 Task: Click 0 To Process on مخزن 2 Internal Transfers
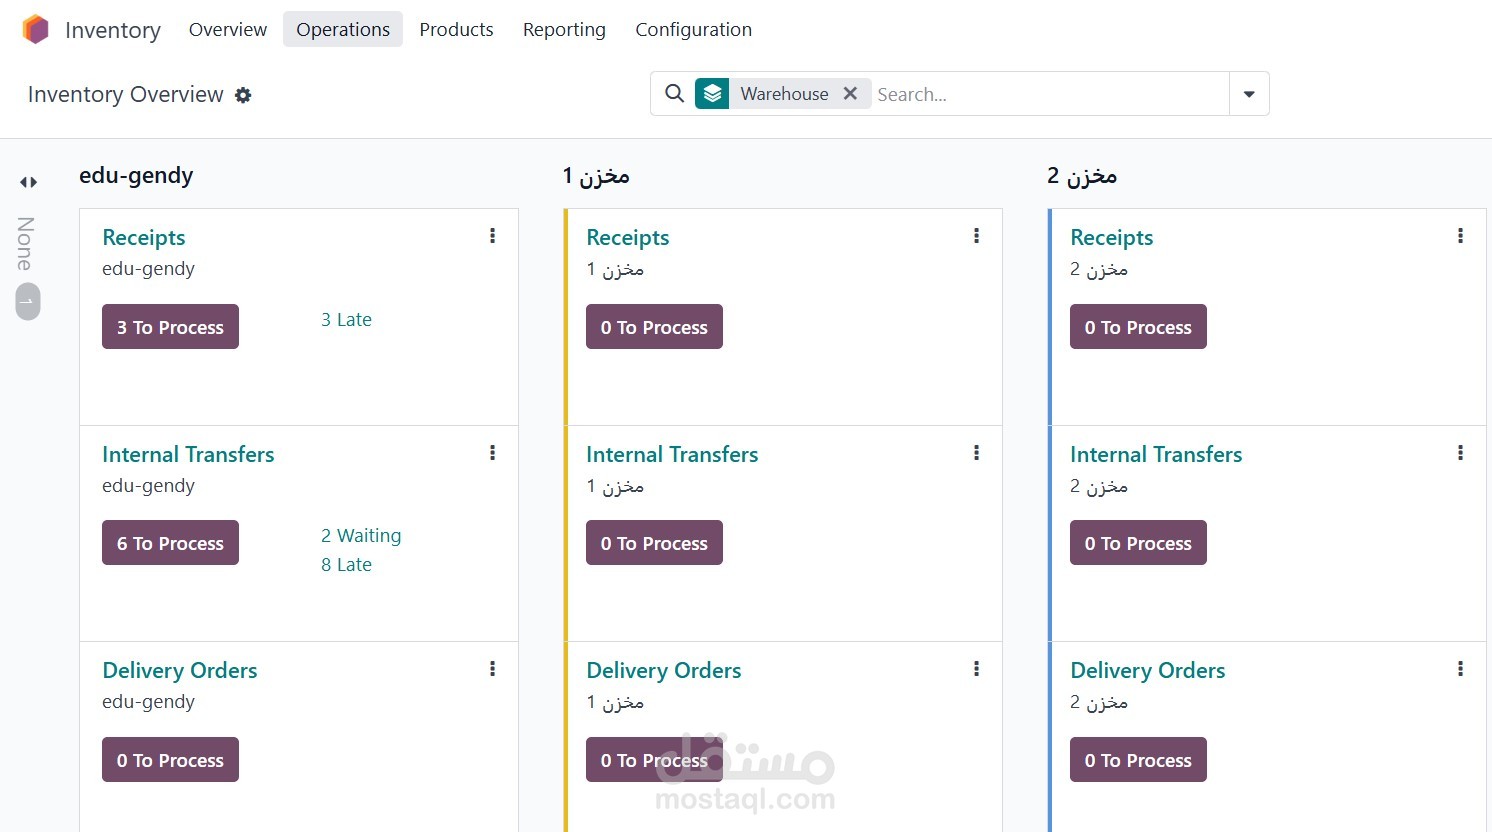pos(1138,543)
